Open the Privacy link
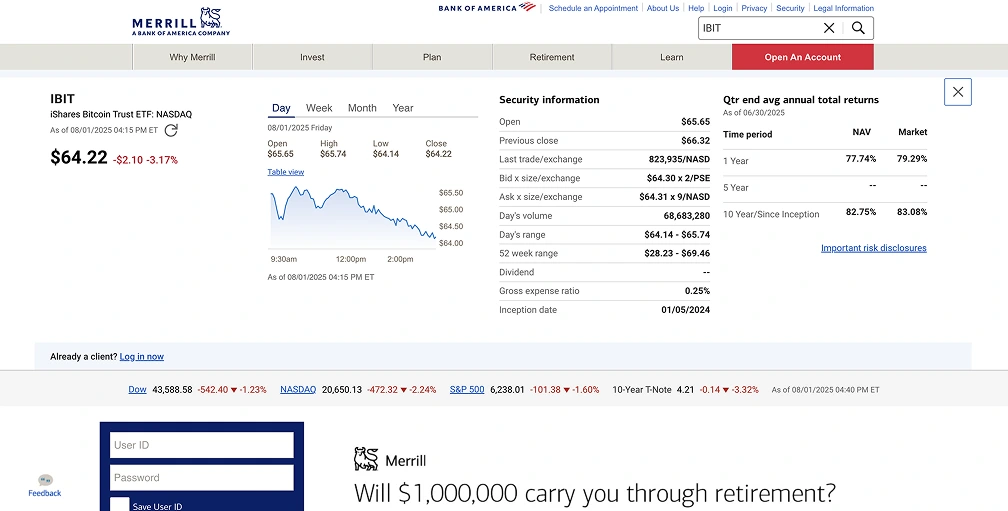 click(x=754, y=8)
